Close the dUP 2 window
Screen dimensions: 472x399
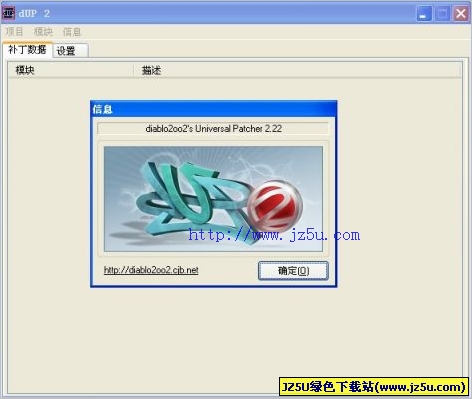(x=461, y=14)
